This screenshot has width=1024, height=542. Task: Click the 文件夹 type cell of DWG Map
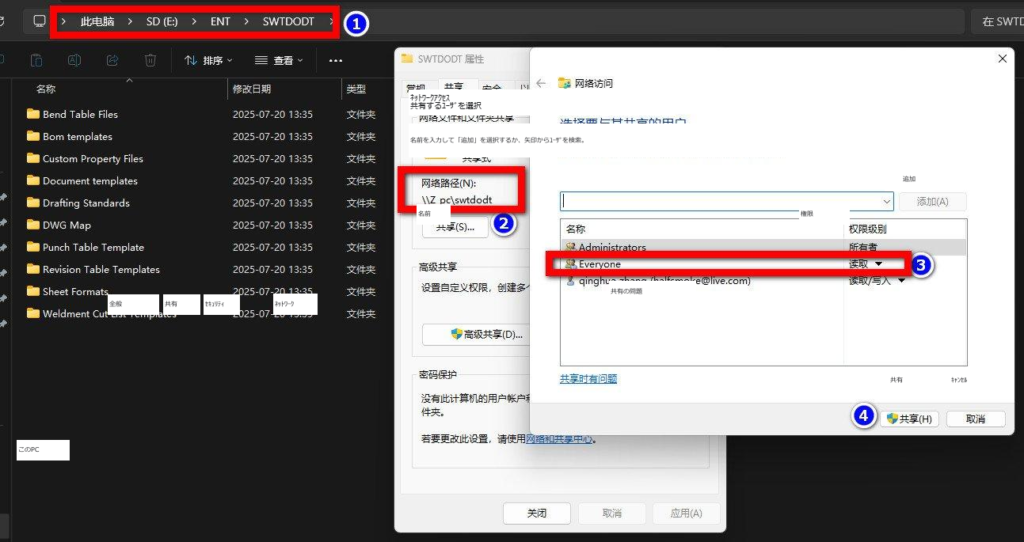(360, 225)
